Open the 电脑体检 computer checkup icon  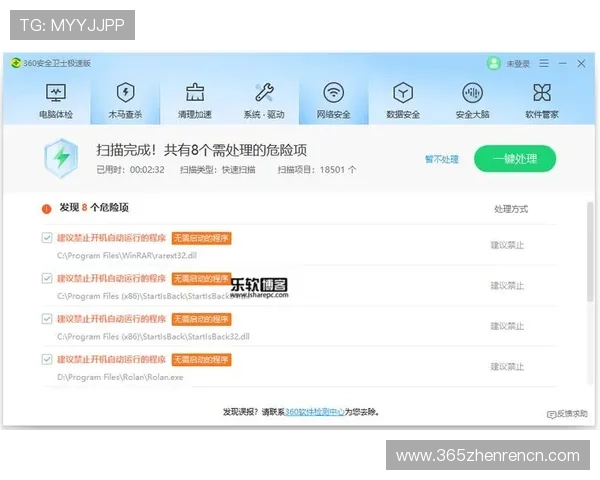[x=56, y=93]
